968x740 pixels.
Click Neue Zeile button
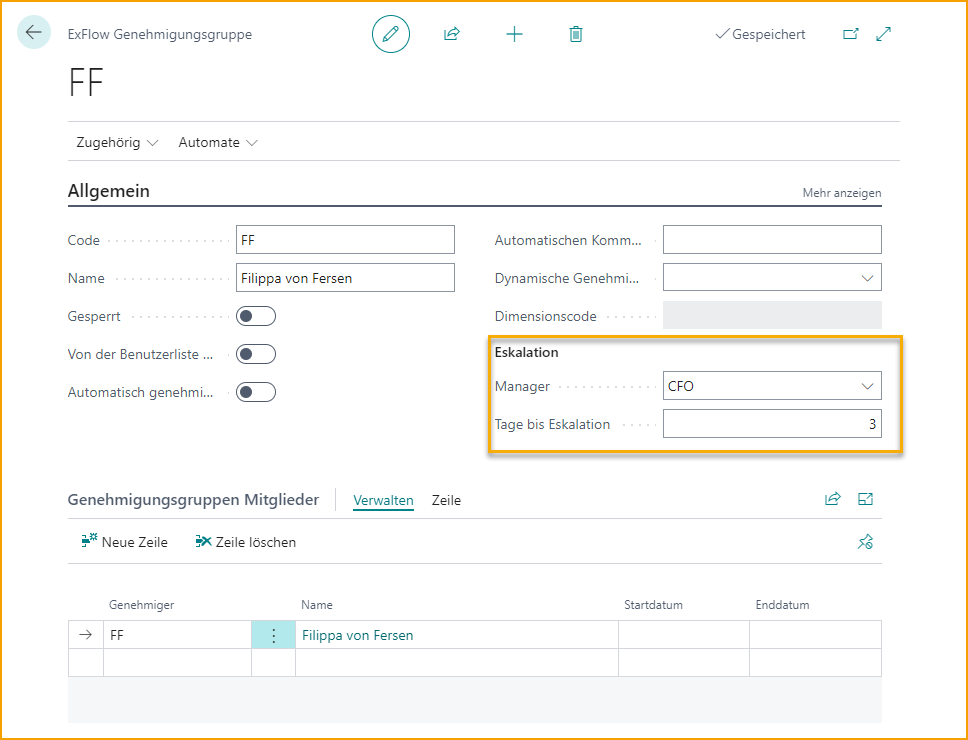(125, 542)
